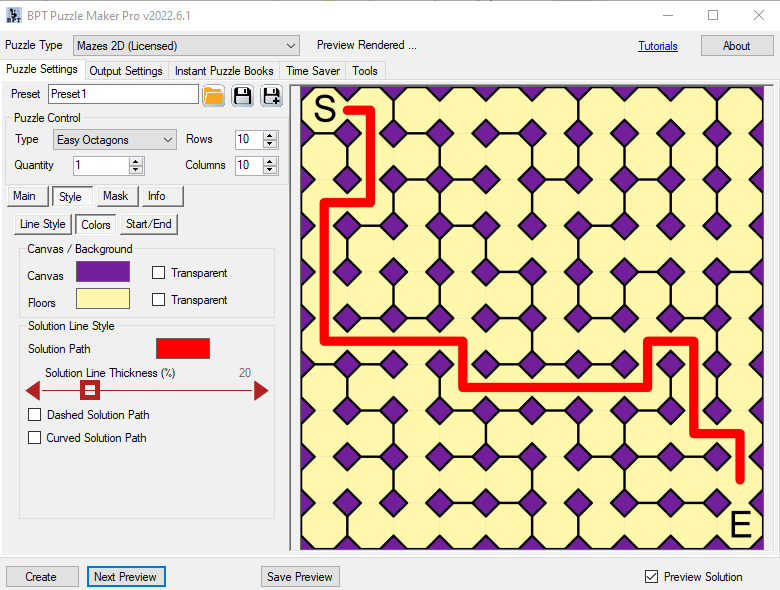
Task: Enable the Curved Solution Path option
Action: click(x=35, y=438)
